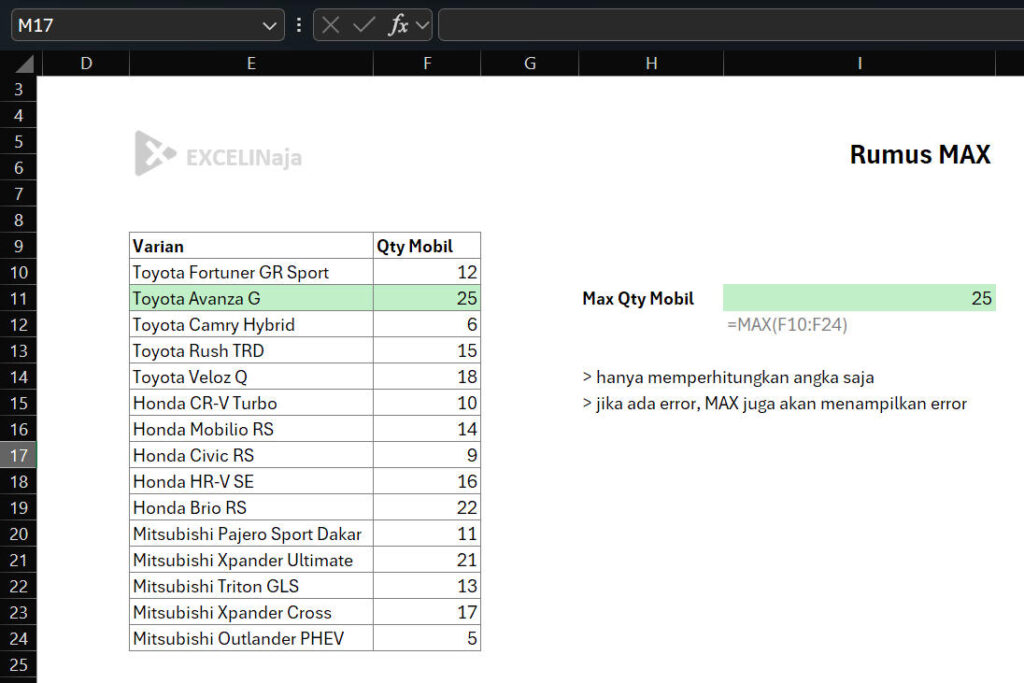The height and width of the screenshot is (683, 1024).
Task: Click the Varian header cell
Action: click(x=251, y=246)
